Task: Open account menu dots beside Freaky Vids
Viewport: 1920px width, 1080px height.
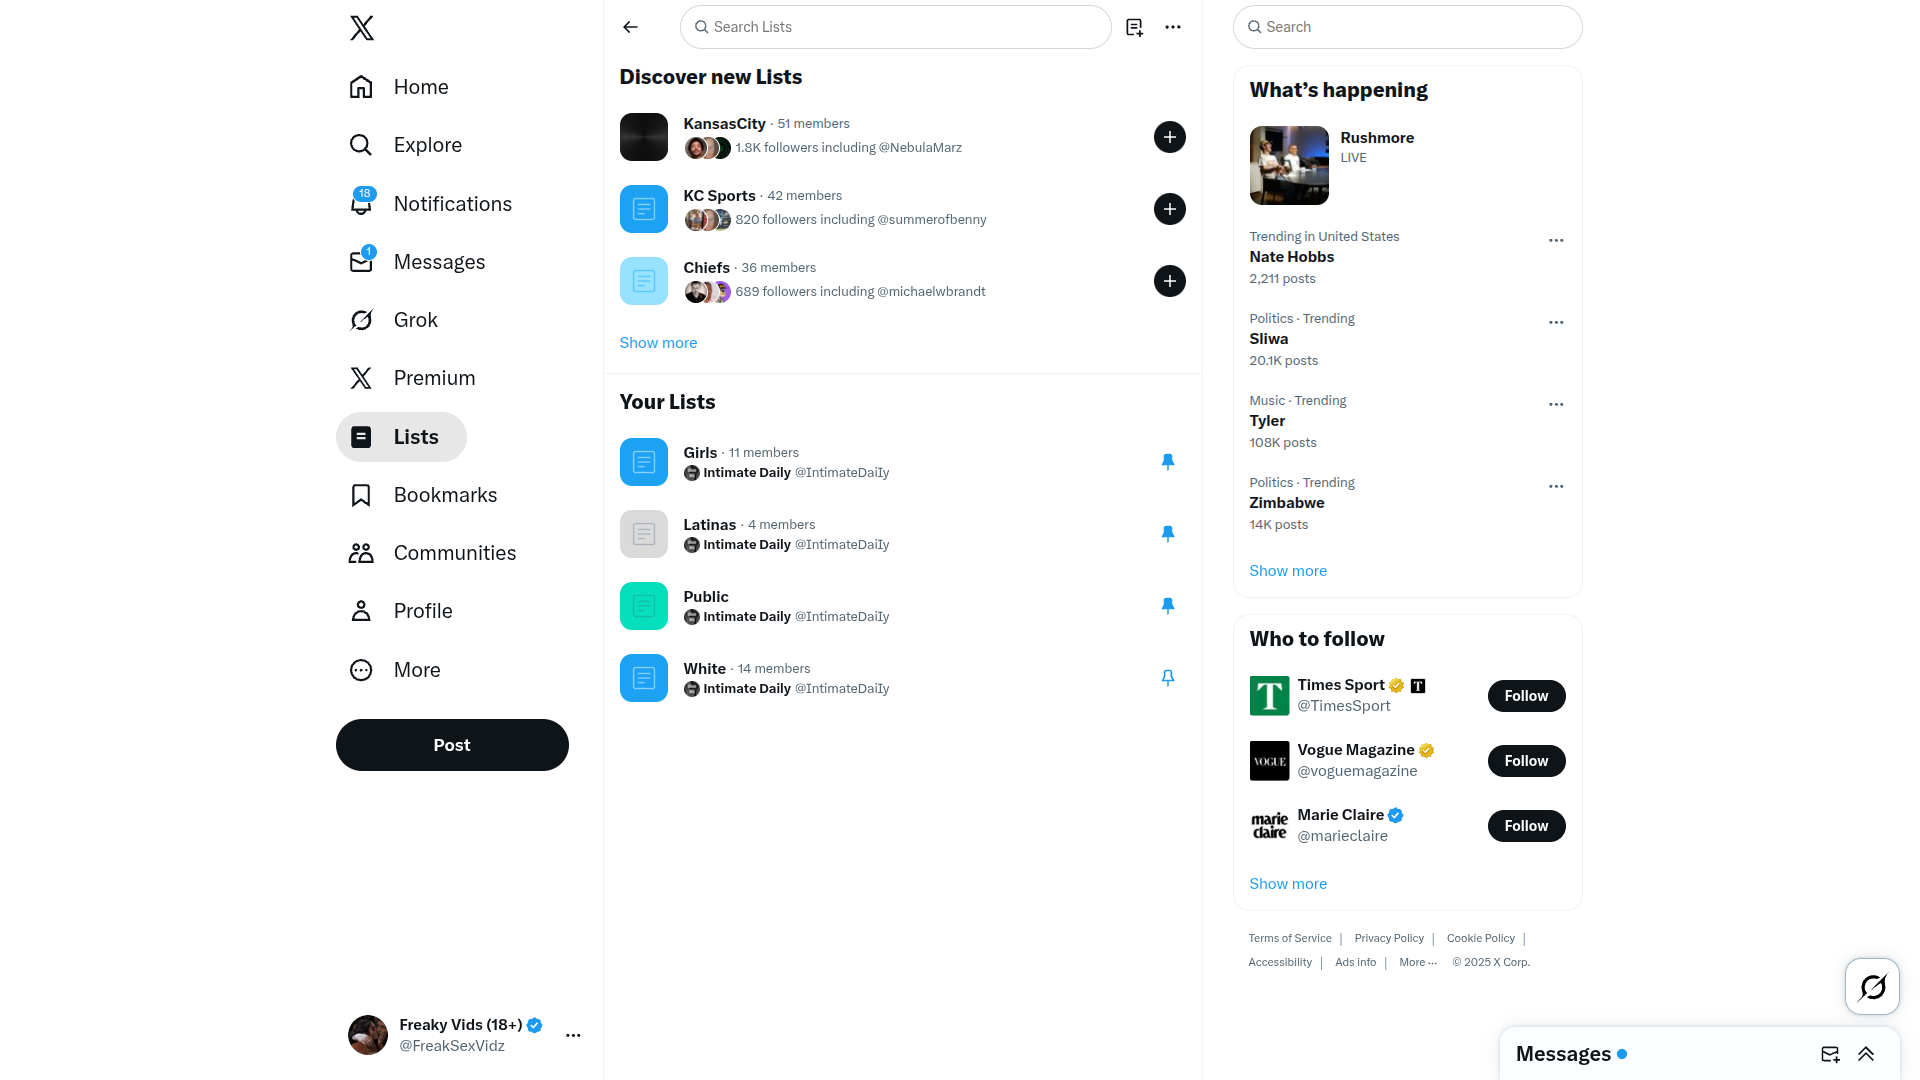Action: [573, 1035]
